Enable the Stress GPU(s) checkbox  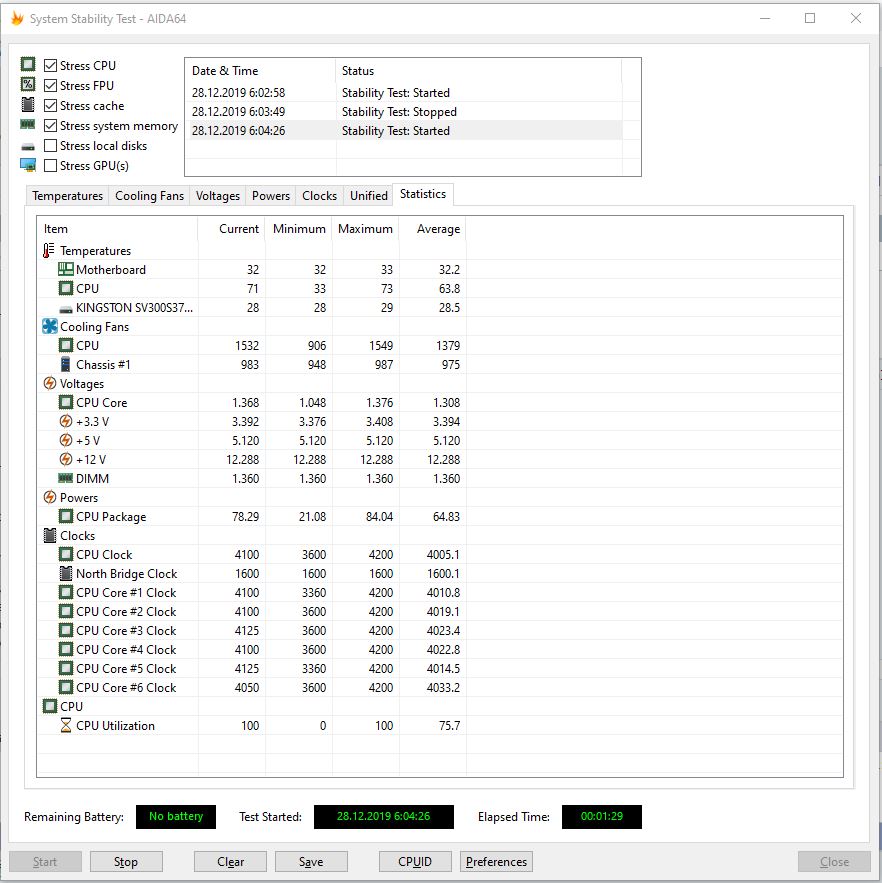click(x=50, y=166)
